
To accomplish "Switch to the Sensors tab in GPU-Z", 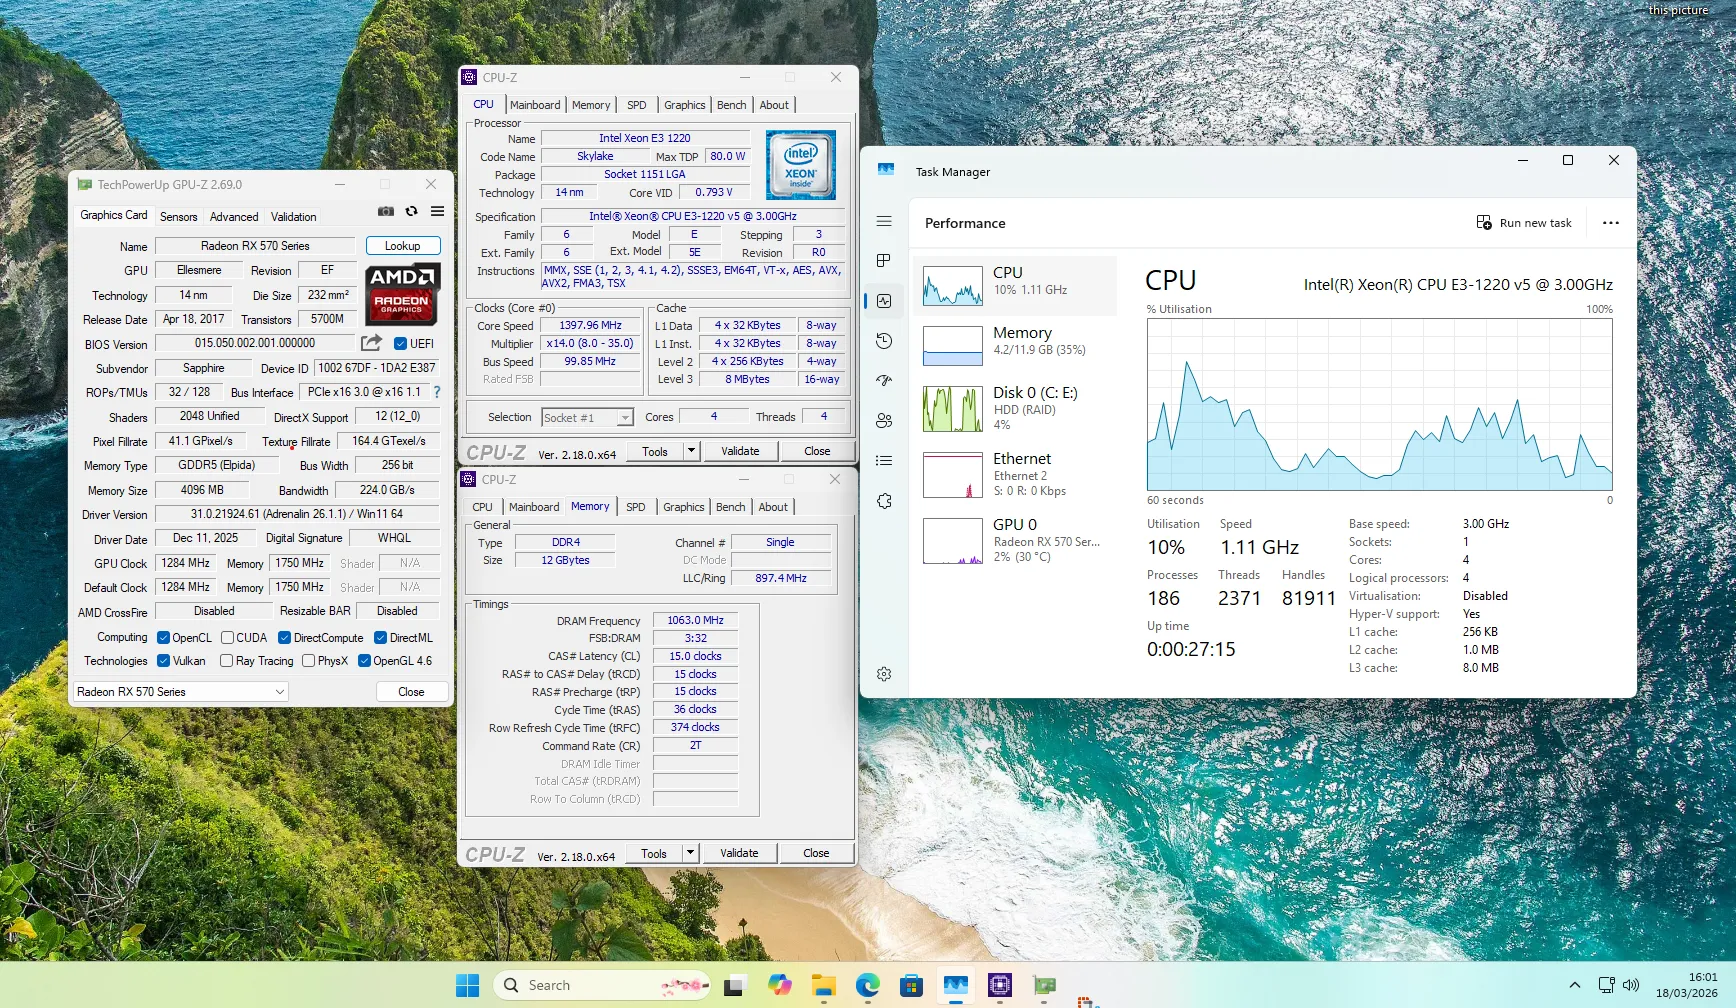I will (x=179, y=217).
